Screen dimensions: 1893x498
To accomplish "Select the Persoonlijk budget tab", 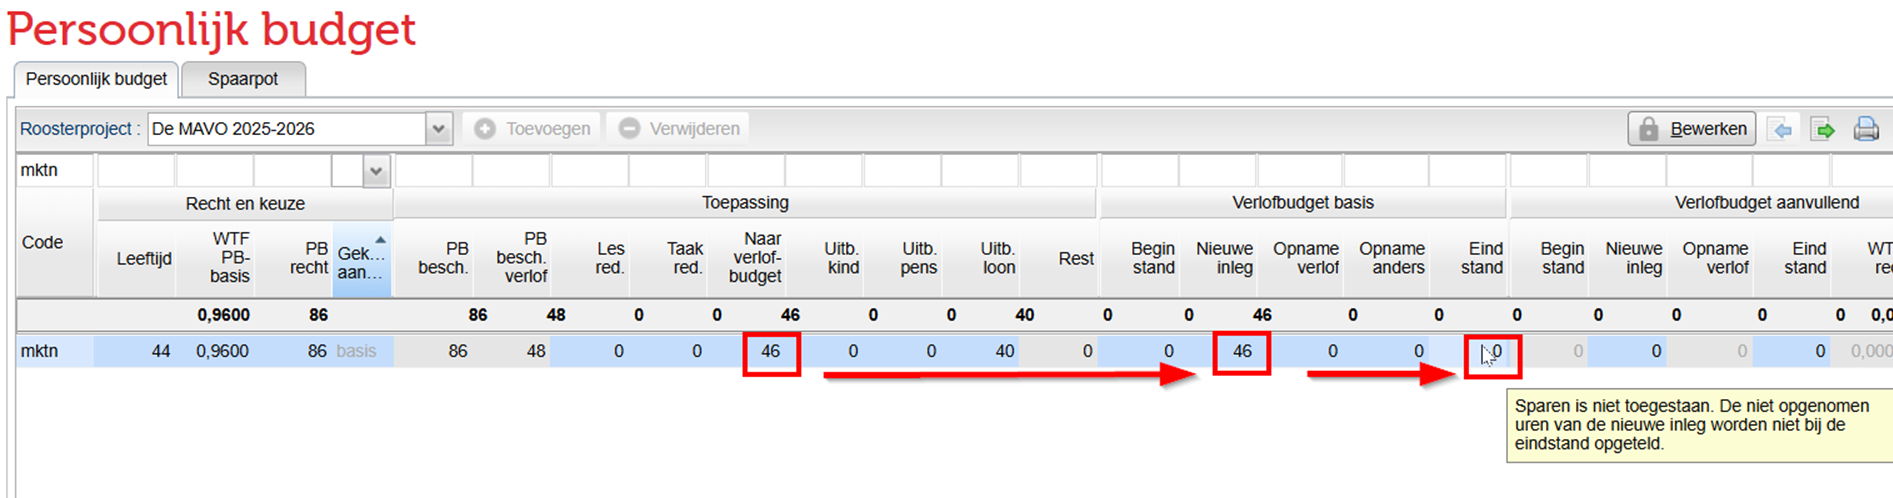I will click(96, 79).
